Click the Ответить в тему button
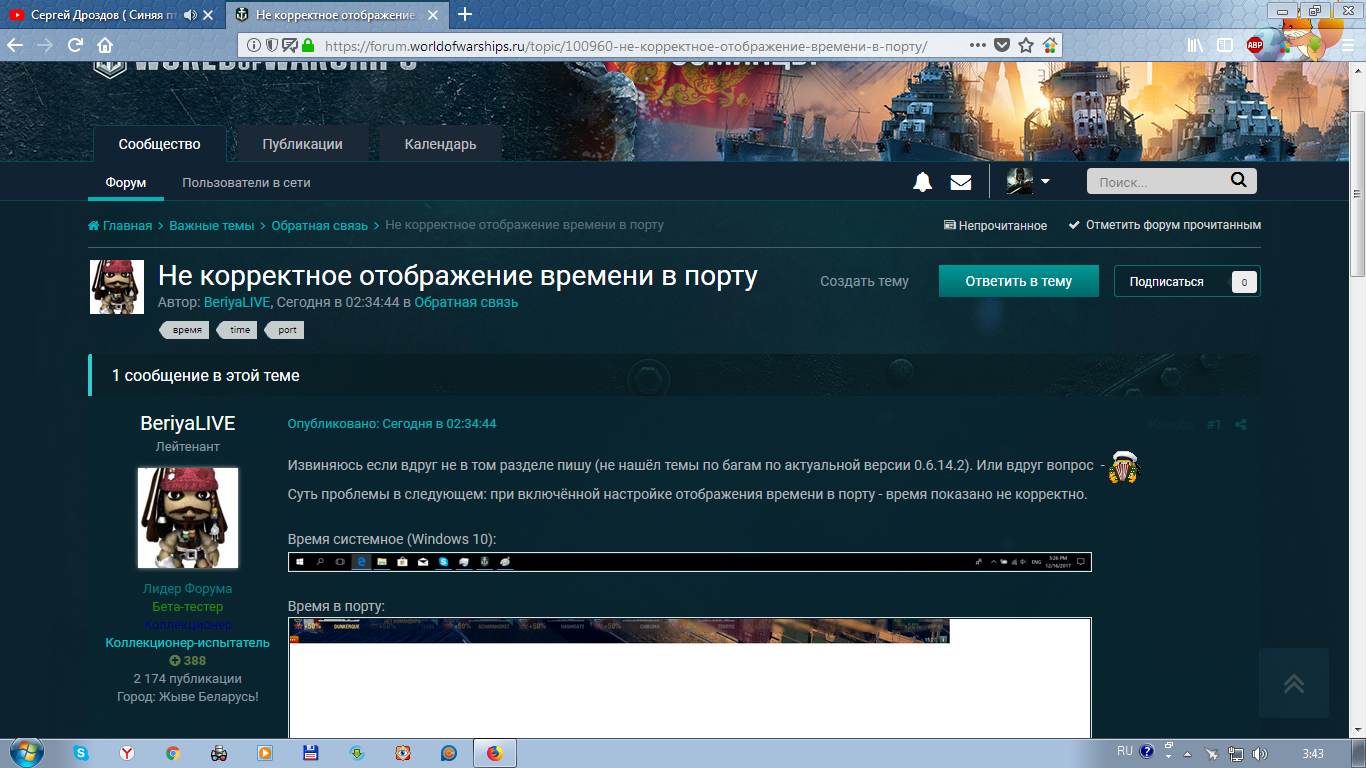 coord(1018,282)
